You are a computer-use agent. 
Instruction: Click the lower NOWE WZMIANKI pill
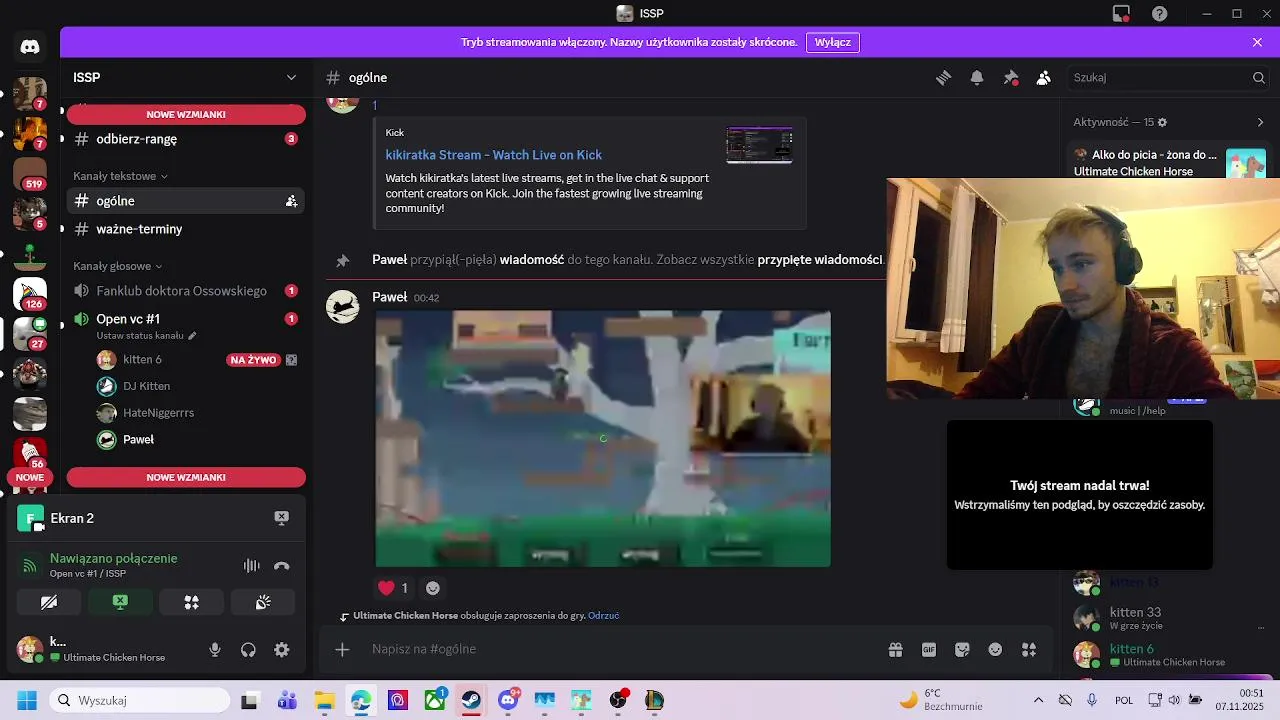tap(186, 478)
